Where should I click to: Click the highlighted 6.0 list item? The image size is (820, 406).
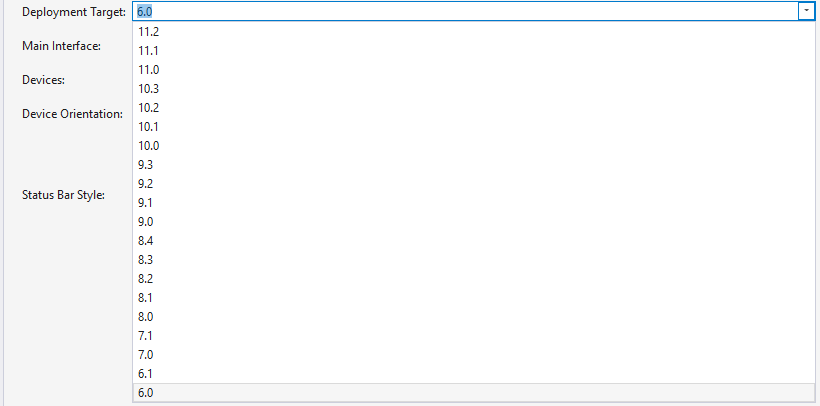pos(146,393)
